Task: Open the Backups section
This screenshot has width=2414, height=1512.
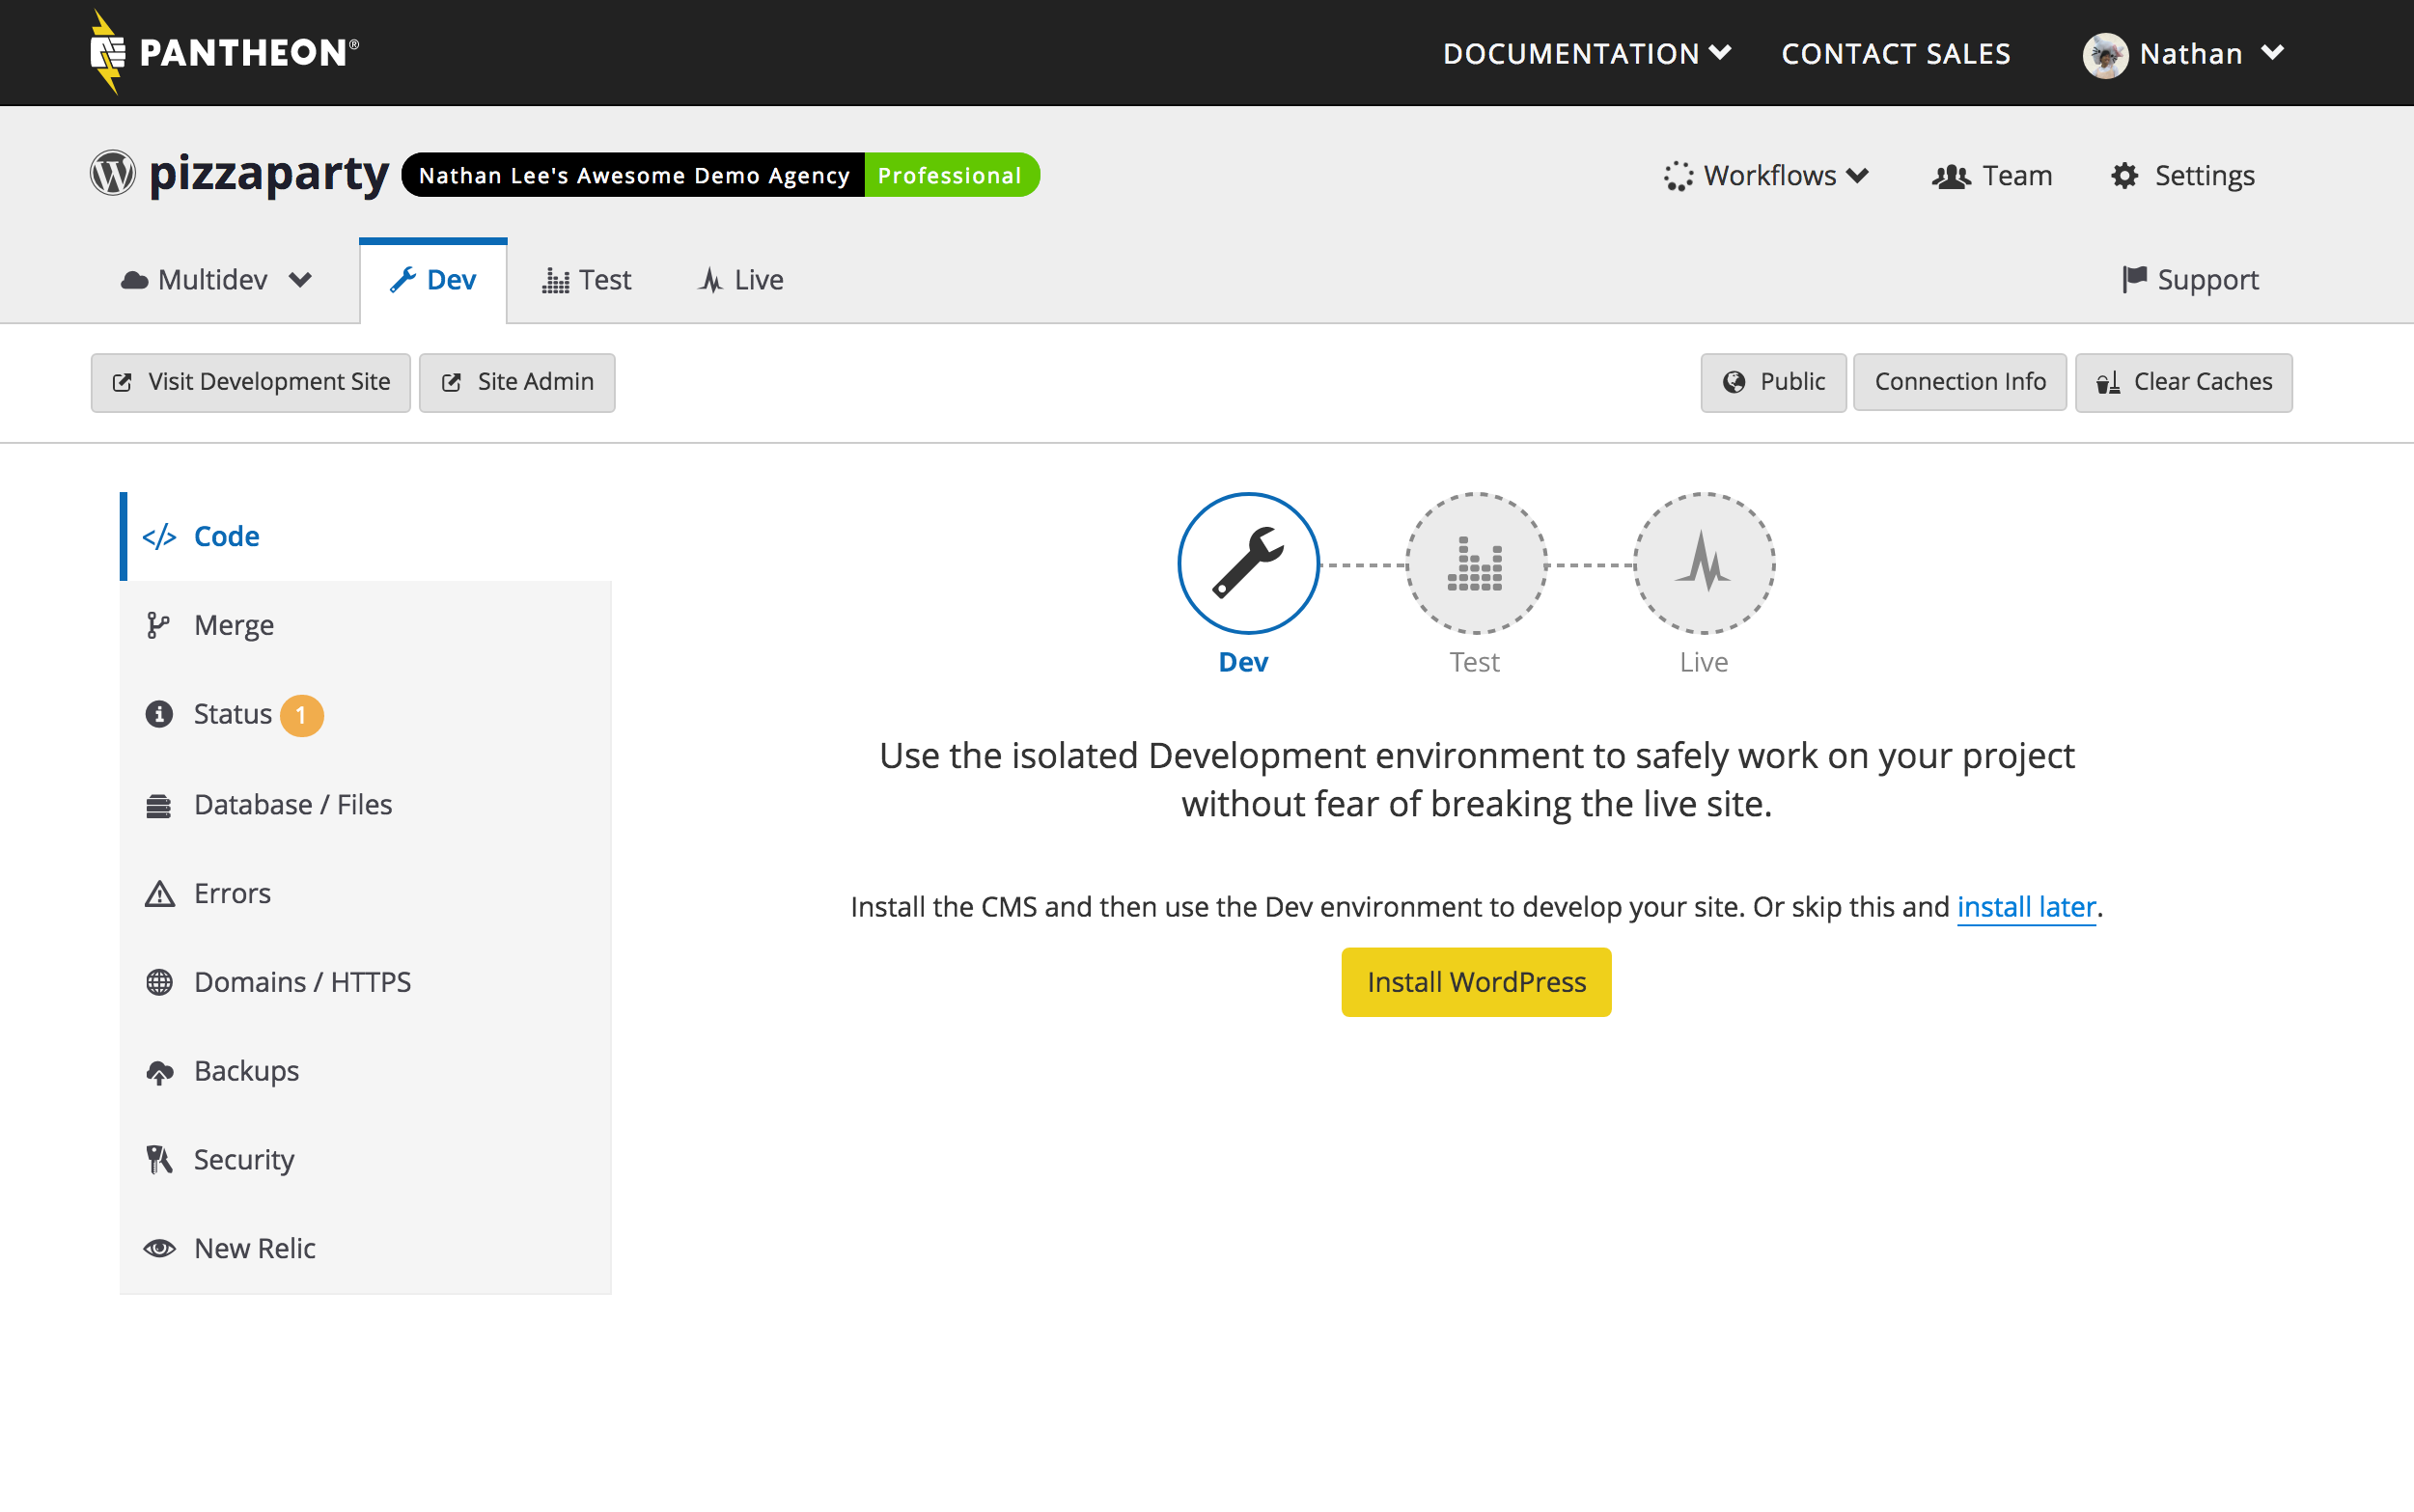Action: [x=366, y=1071]
